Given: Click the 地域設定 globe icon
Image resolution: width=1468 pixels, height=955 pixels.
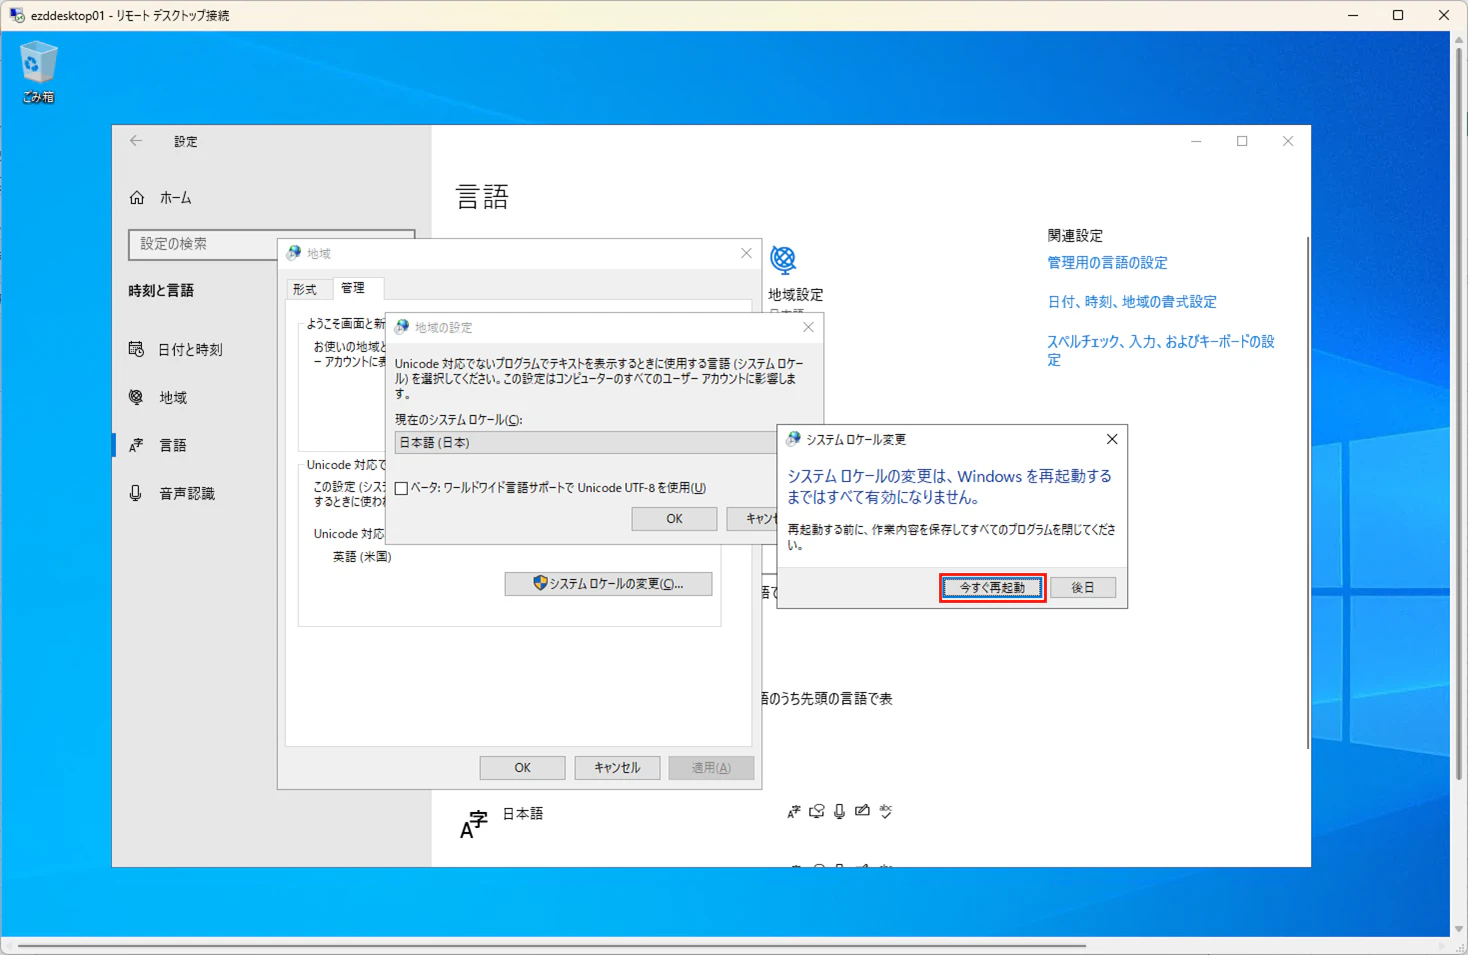Looking at the screenshot, I should (x=783, y=260).
